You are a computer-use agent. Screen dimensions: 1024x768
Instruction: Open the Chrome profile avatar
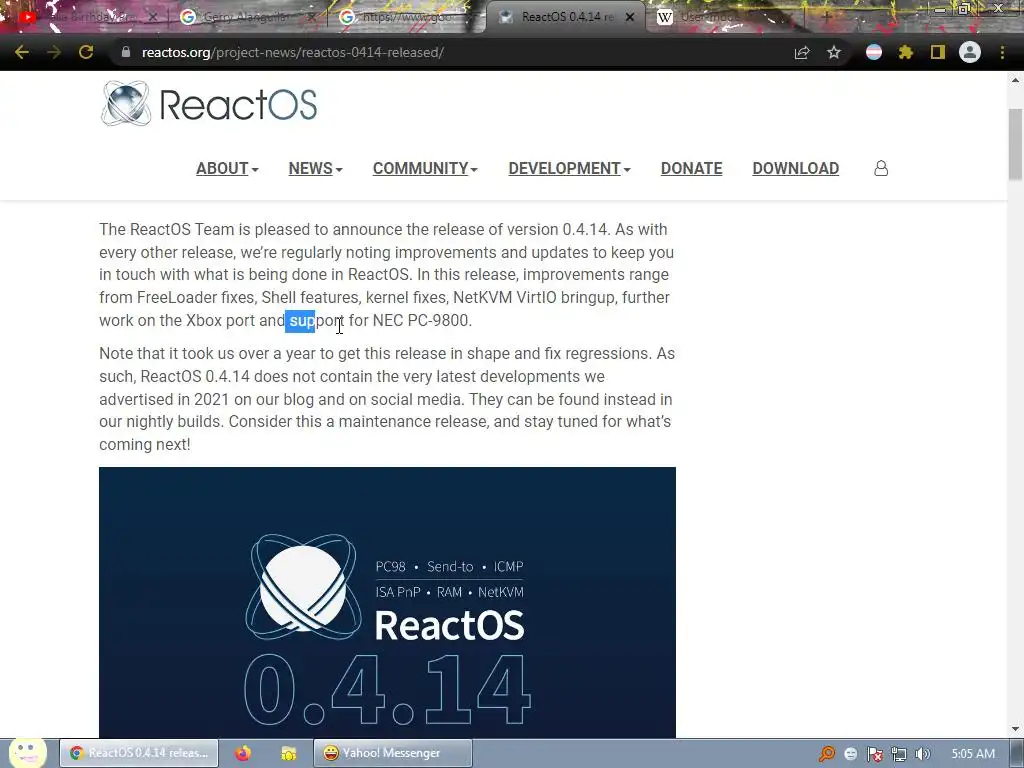click(x=970, y=52)
